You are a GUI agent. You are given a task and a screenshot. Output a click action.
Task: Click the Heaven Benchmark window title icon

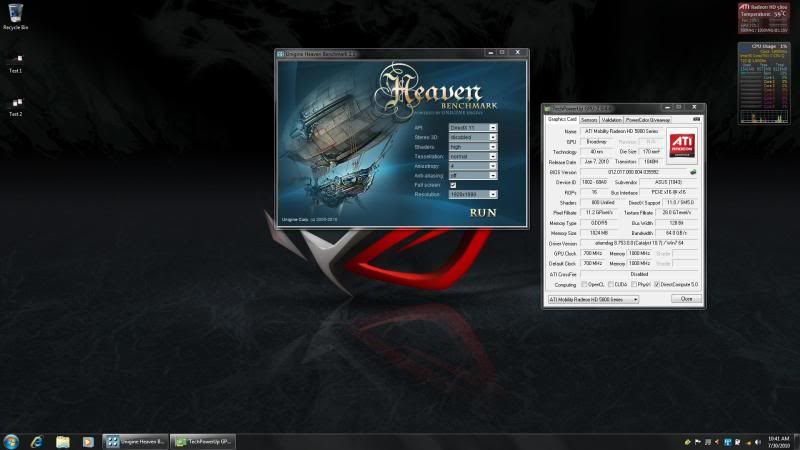tap(280, 54)
